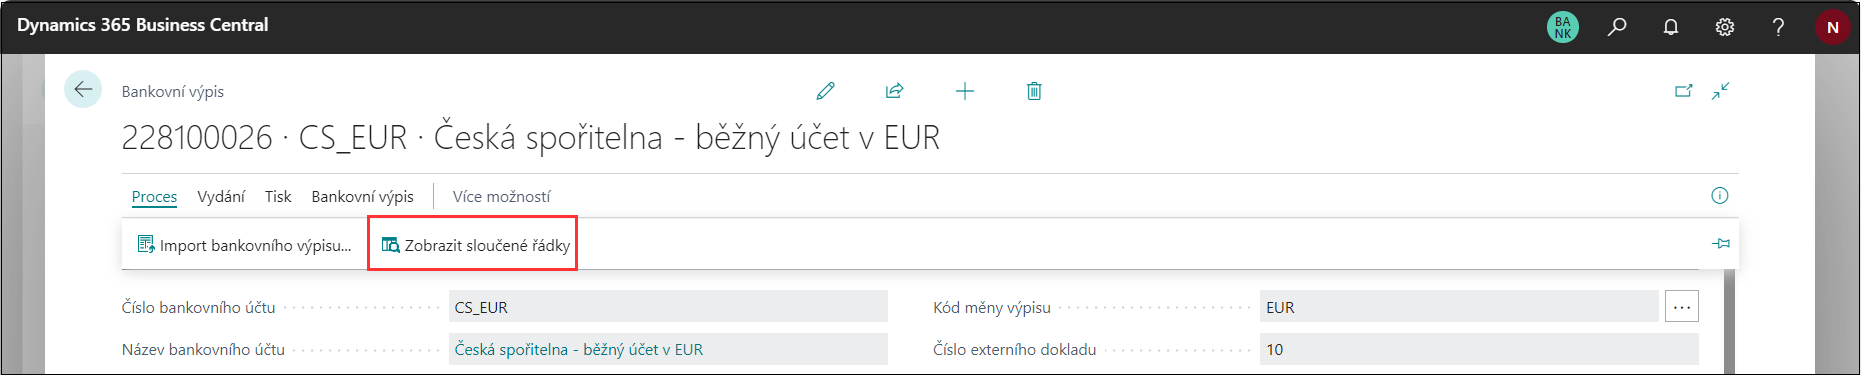Image resolution: width=1861 pixels, height=375 pixels.
Task: Click Dynamics 365 Business Central title
Action: click(x=143, y=25)
